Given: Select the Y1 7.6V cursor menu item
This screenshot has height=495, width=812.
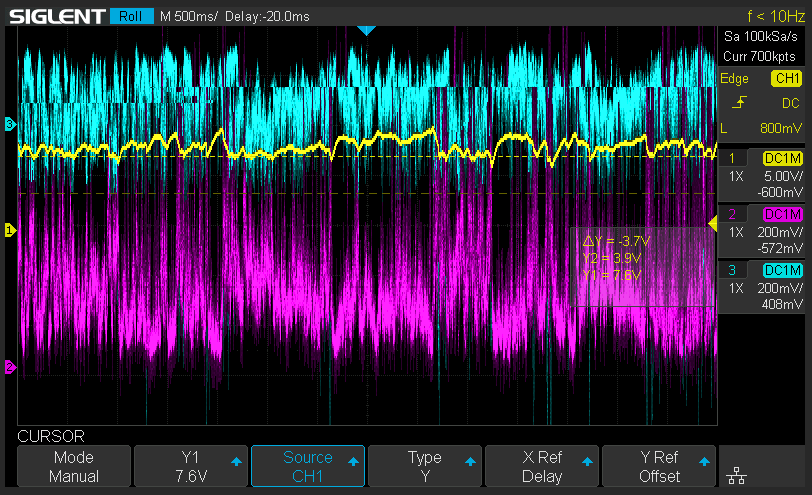Looking at the screenshot, I should [191, 466].
